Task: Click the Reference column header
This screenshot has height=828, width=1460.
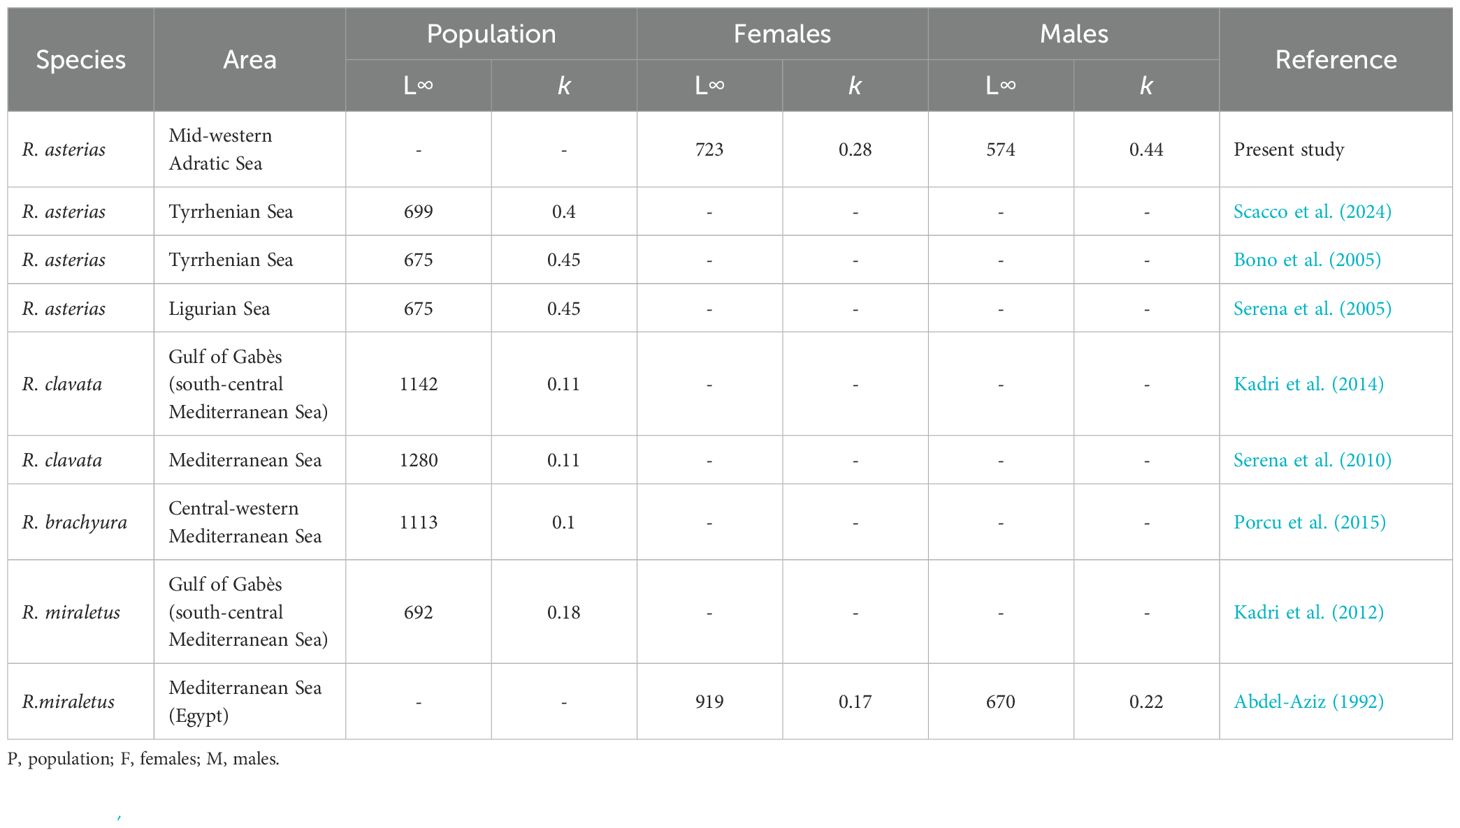Action: (1335, 60)
